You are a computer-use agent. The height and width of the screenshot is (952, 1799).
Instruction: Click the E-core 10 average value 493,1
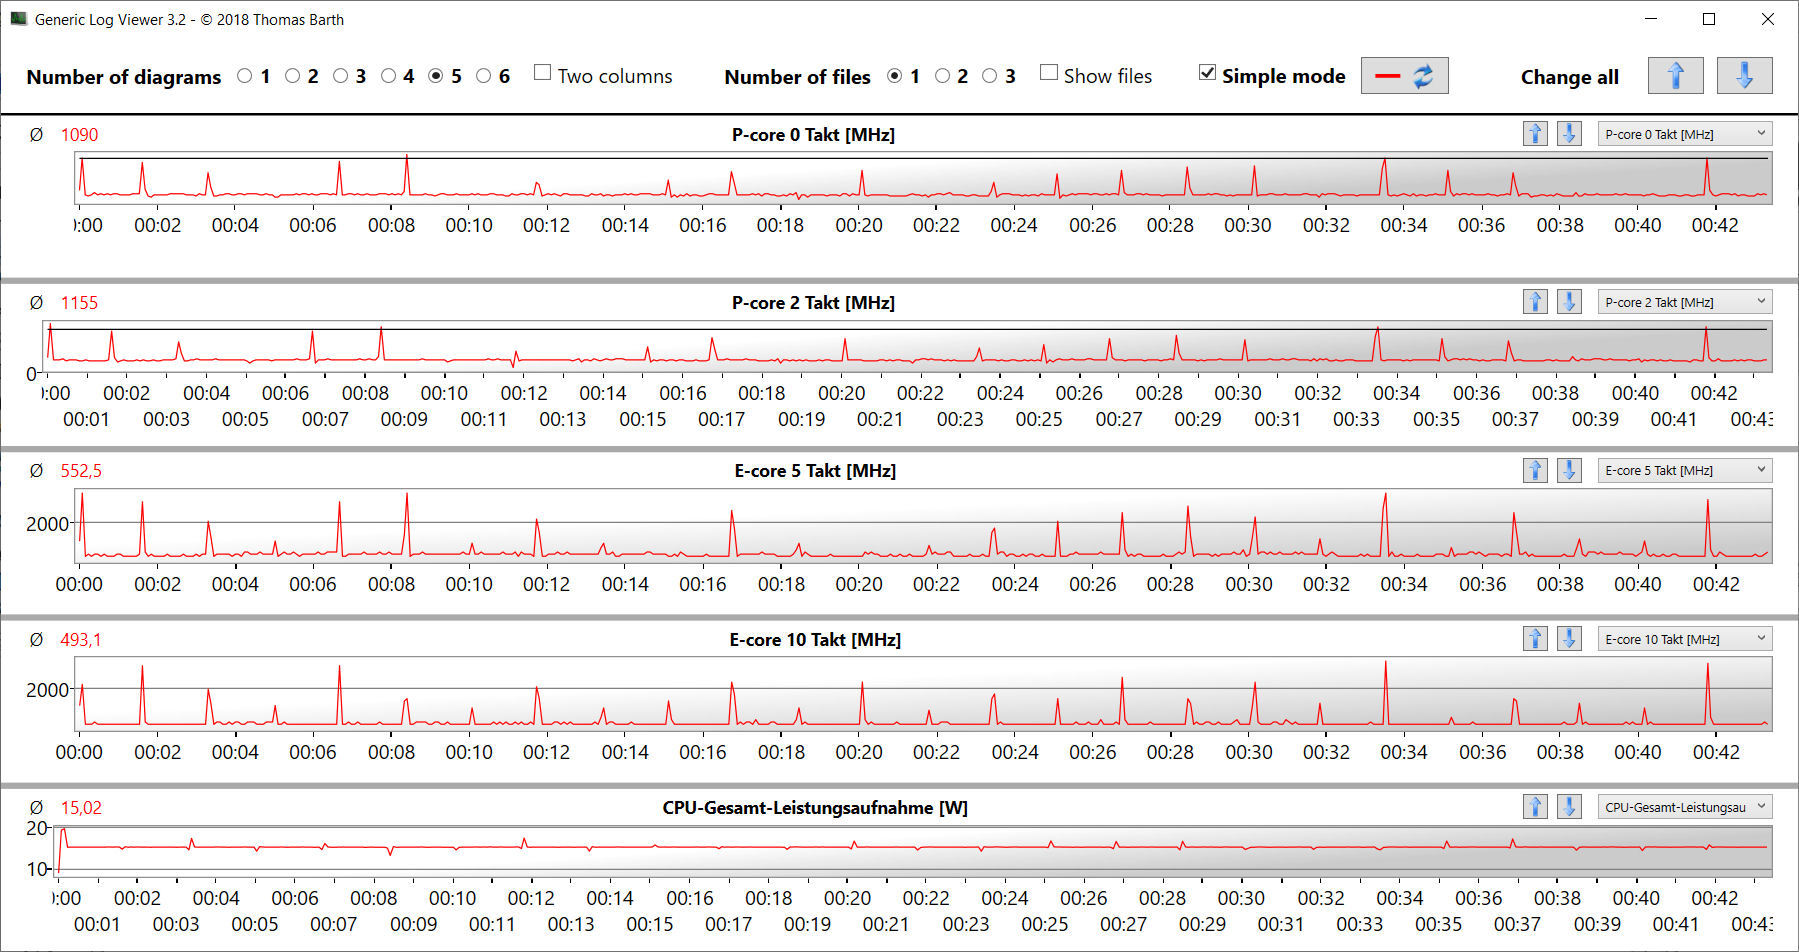point(81,640)
